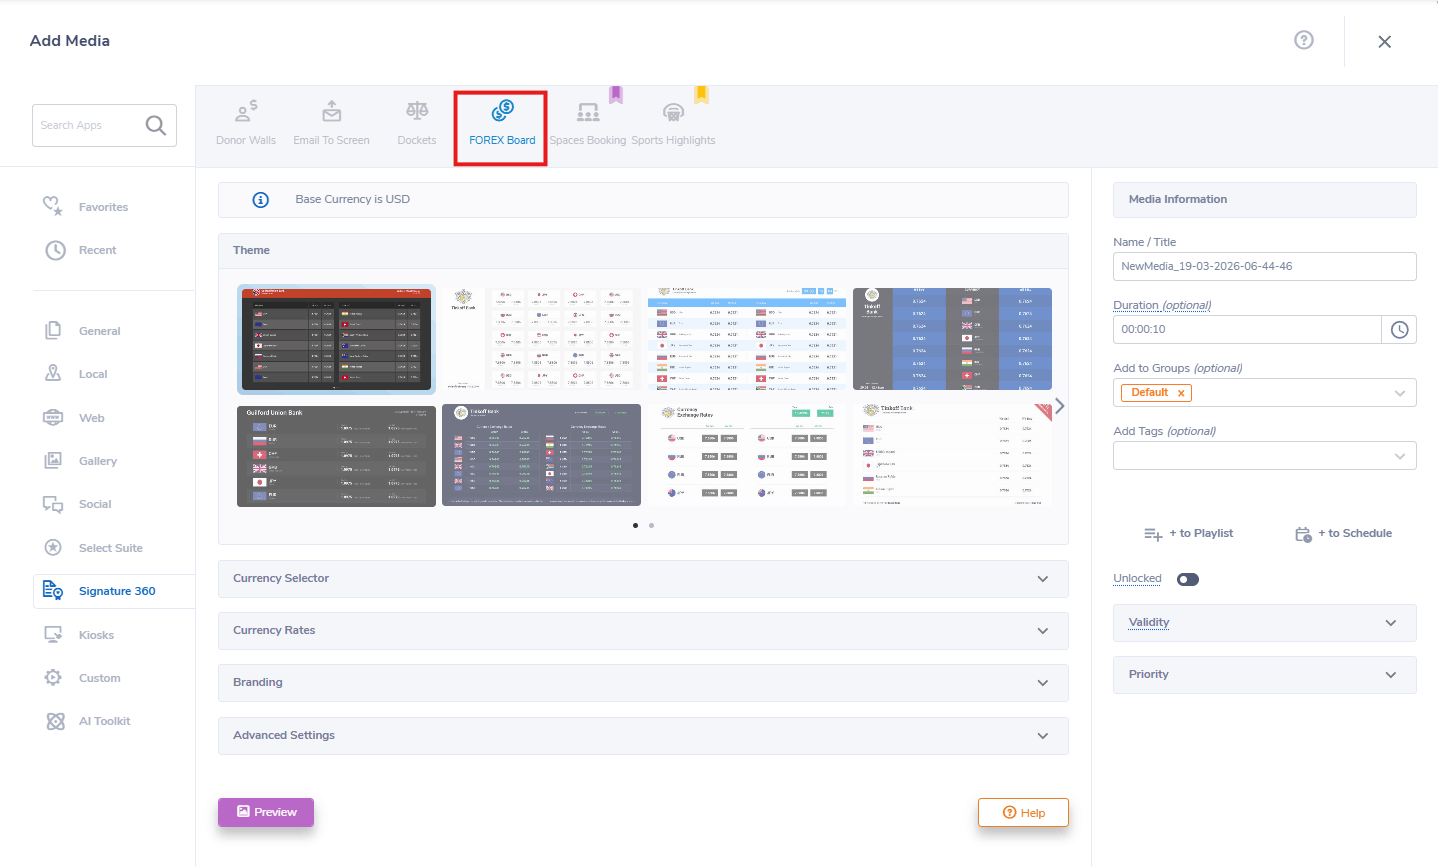
Task: Click the Duration input field
Action: coord(1248,330)
